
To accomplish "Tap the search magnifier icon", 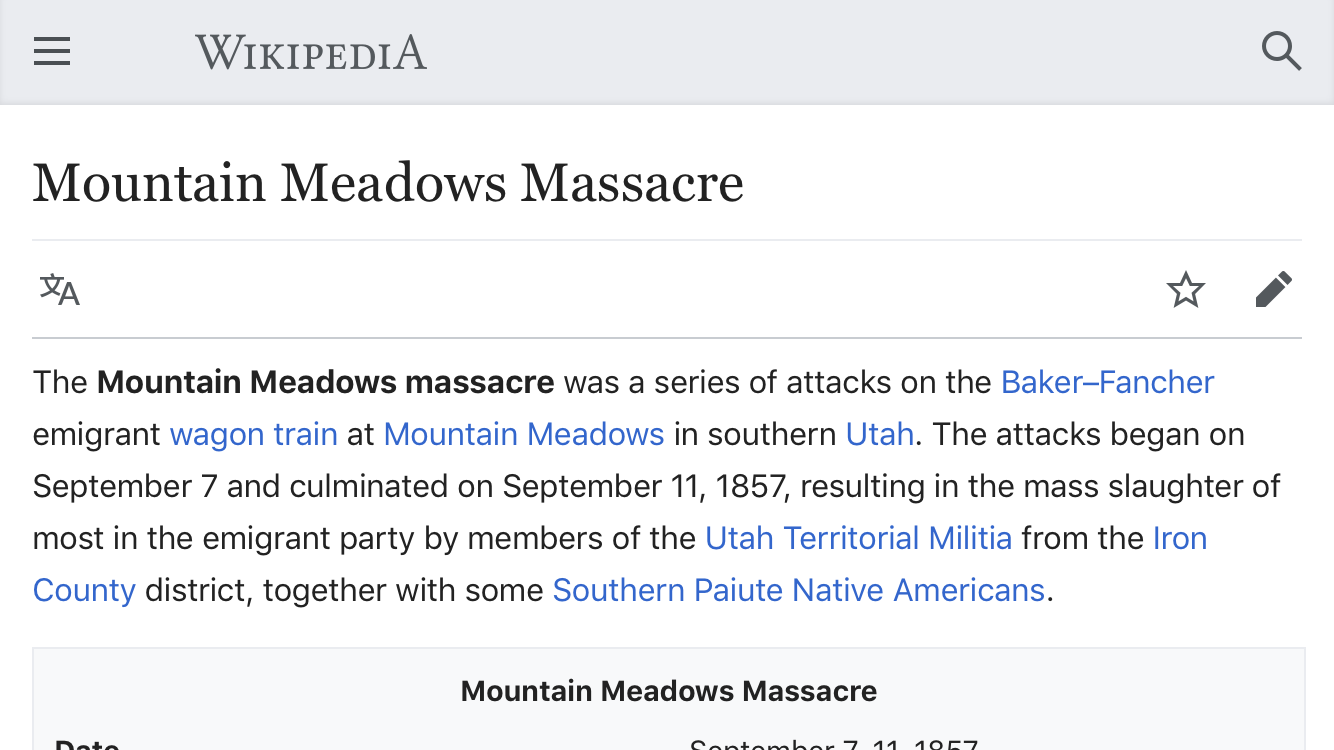I will (1281, 51).
